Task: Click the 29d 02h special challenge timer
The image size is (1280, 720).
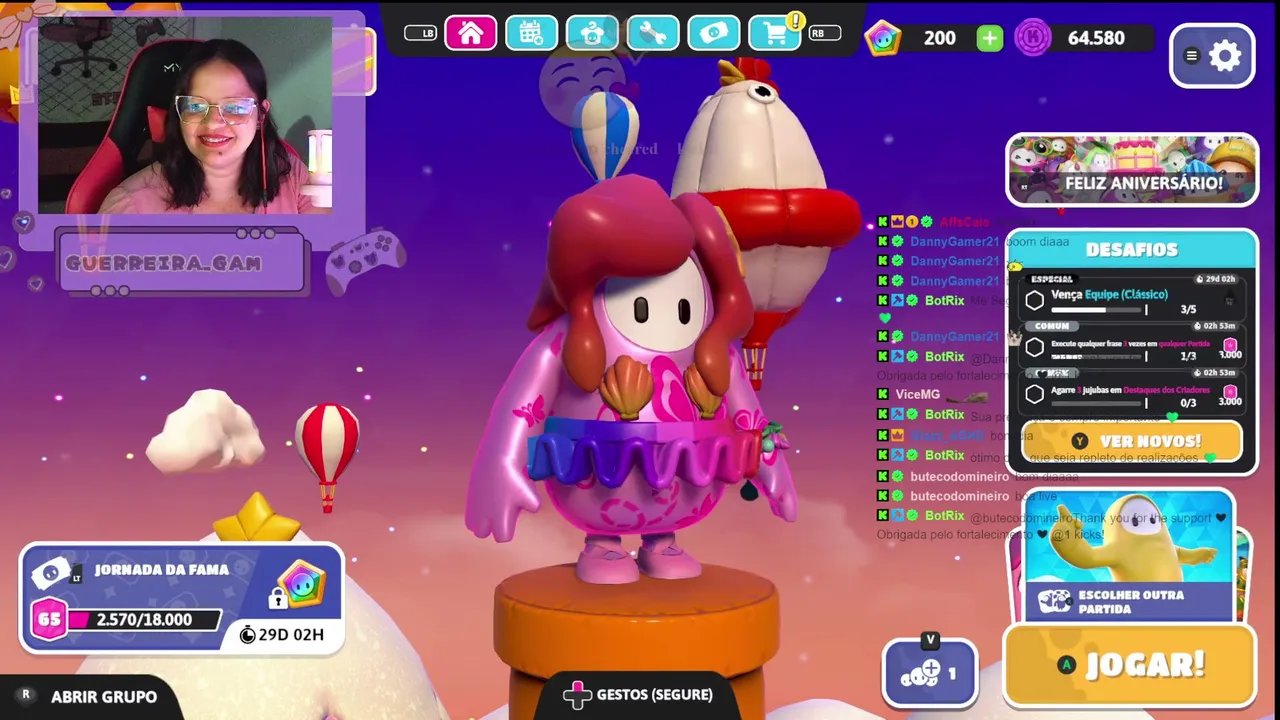Action: 1215,279
